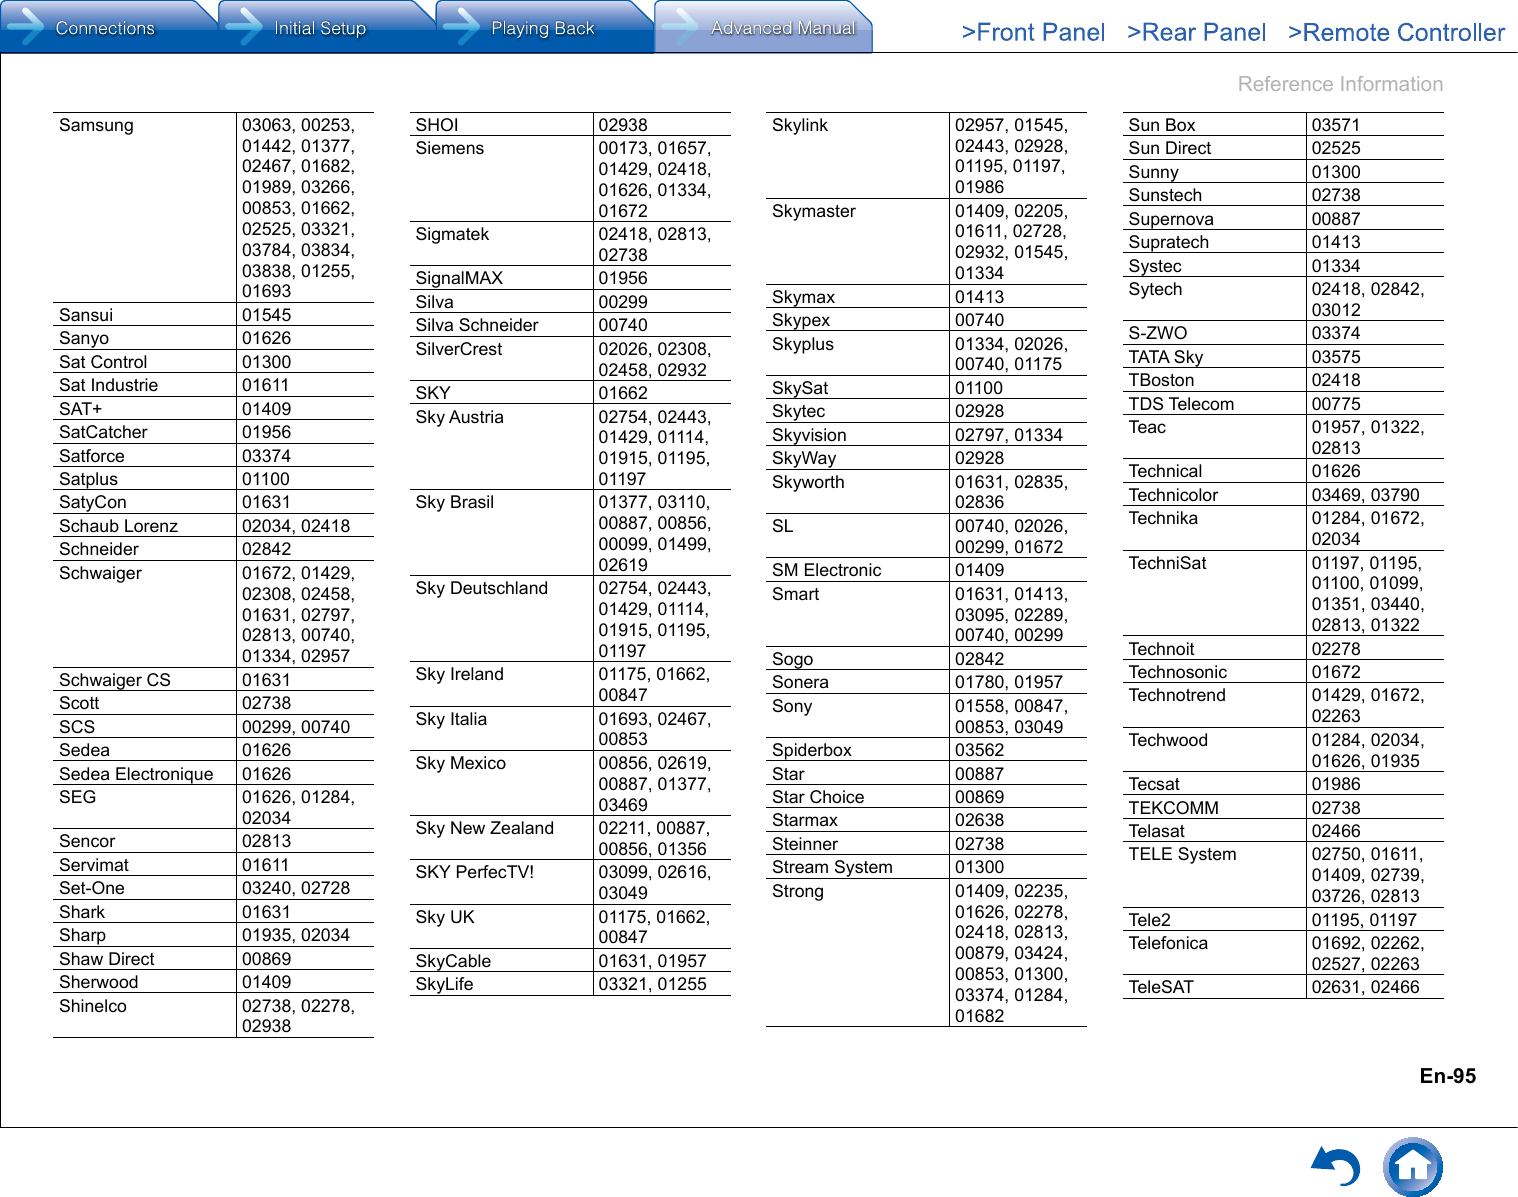Screen dimensions: 1518x1197
Task: Jump to Remote Controller section
Action: [1396, 33]
